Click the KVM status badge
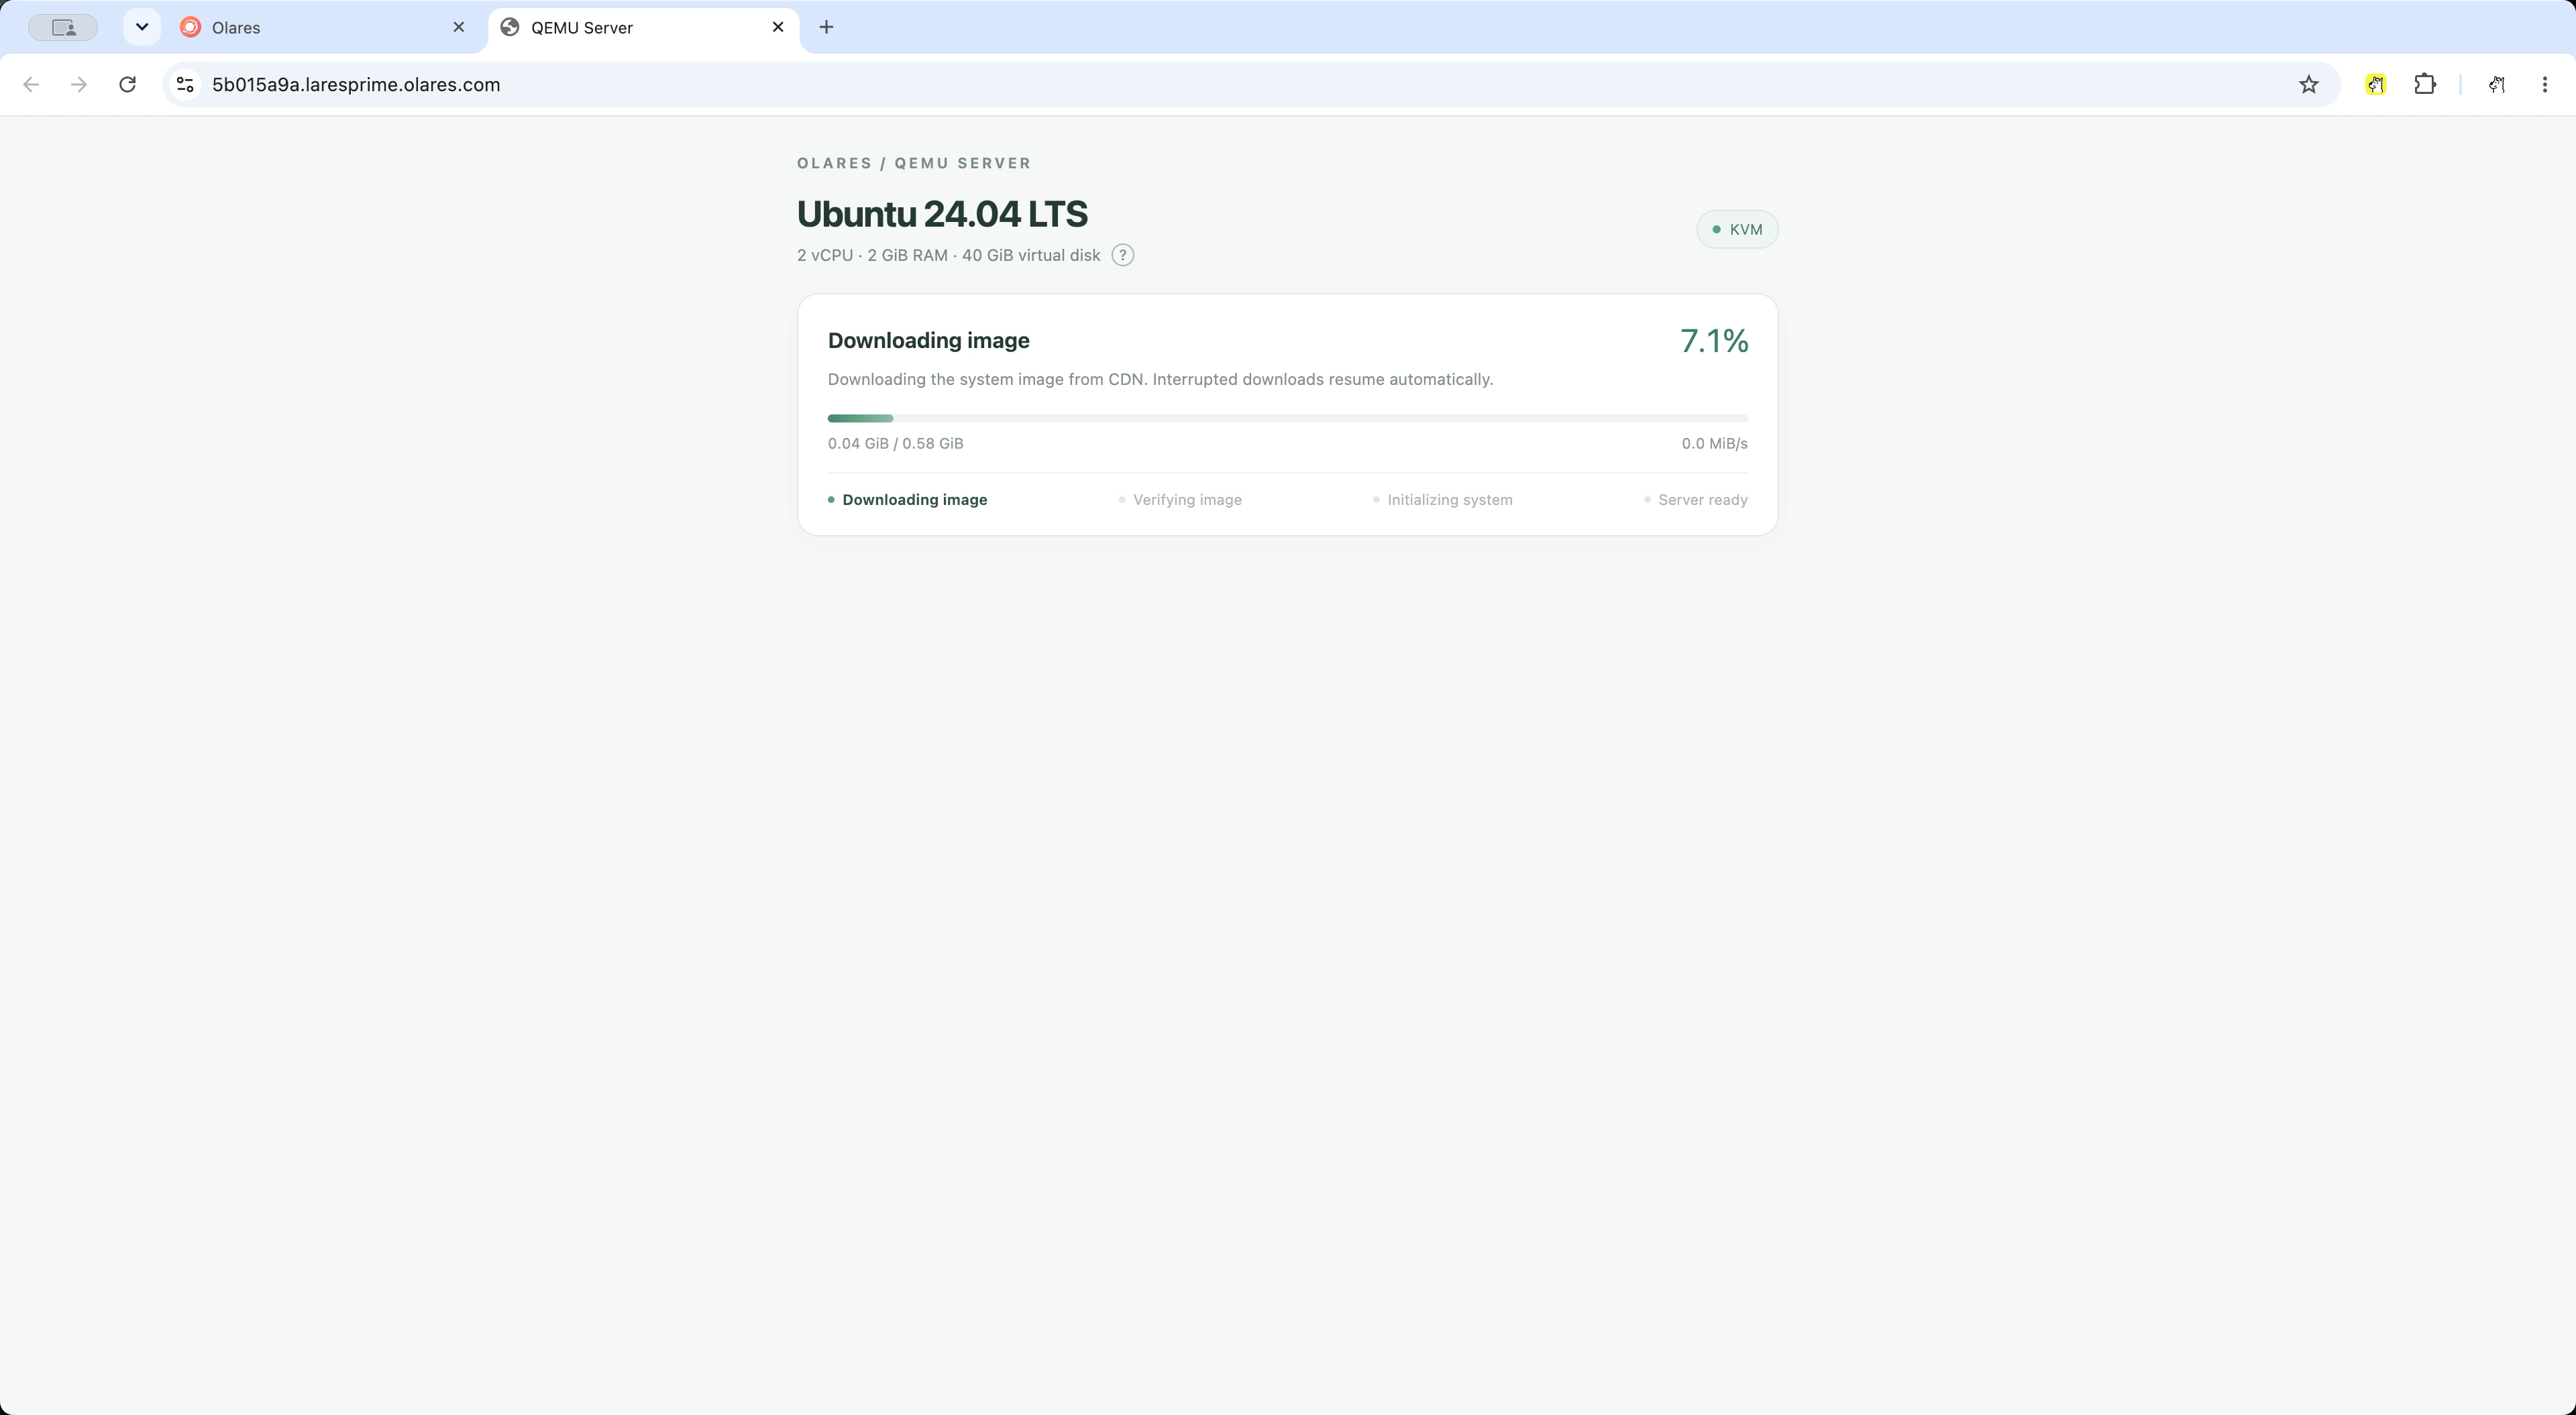The height and width of the screenshot is (1415, 2576). pos(1737,229)
